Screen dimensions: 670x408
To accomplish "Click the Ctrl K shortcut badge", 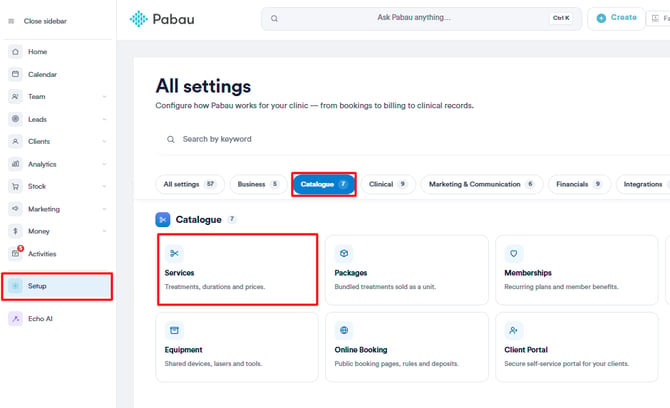I will [x=561, y=18].
